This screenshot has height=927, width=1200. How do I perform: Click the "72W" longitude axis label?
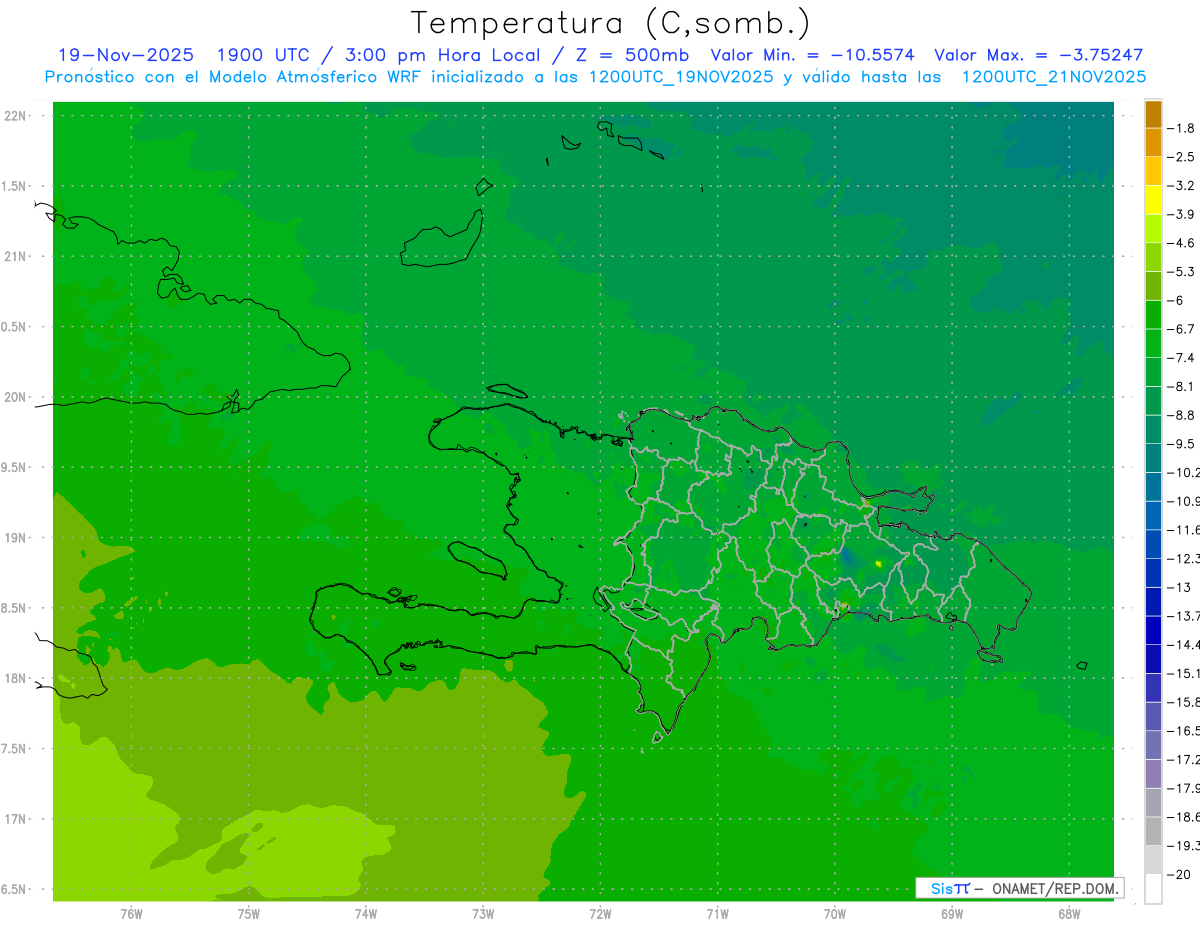(600, 914)
